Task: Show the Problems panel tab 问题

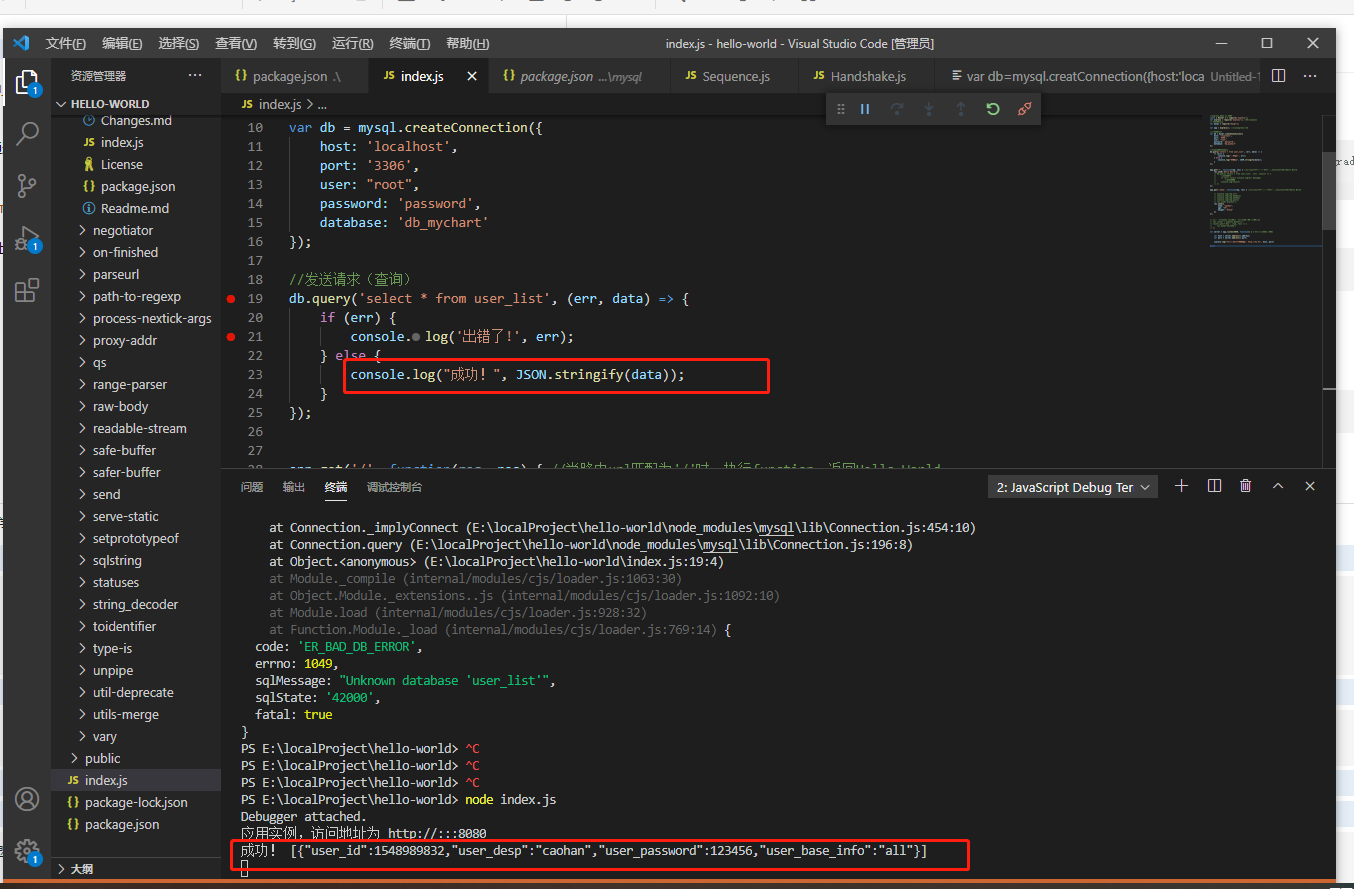Action: 252,487
